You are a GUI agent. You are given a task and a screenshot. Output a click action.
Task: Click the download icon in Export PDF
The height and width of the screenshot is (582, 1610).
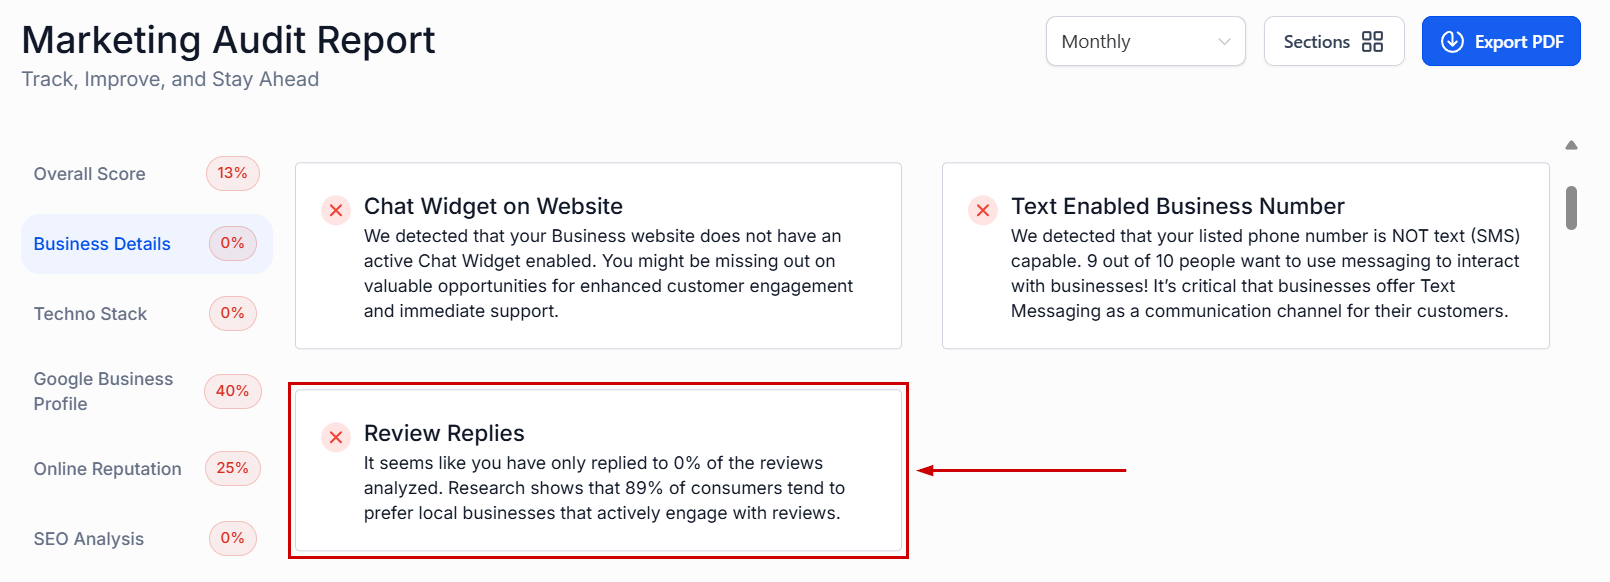pyautogui.click(x=1452, y=42)
